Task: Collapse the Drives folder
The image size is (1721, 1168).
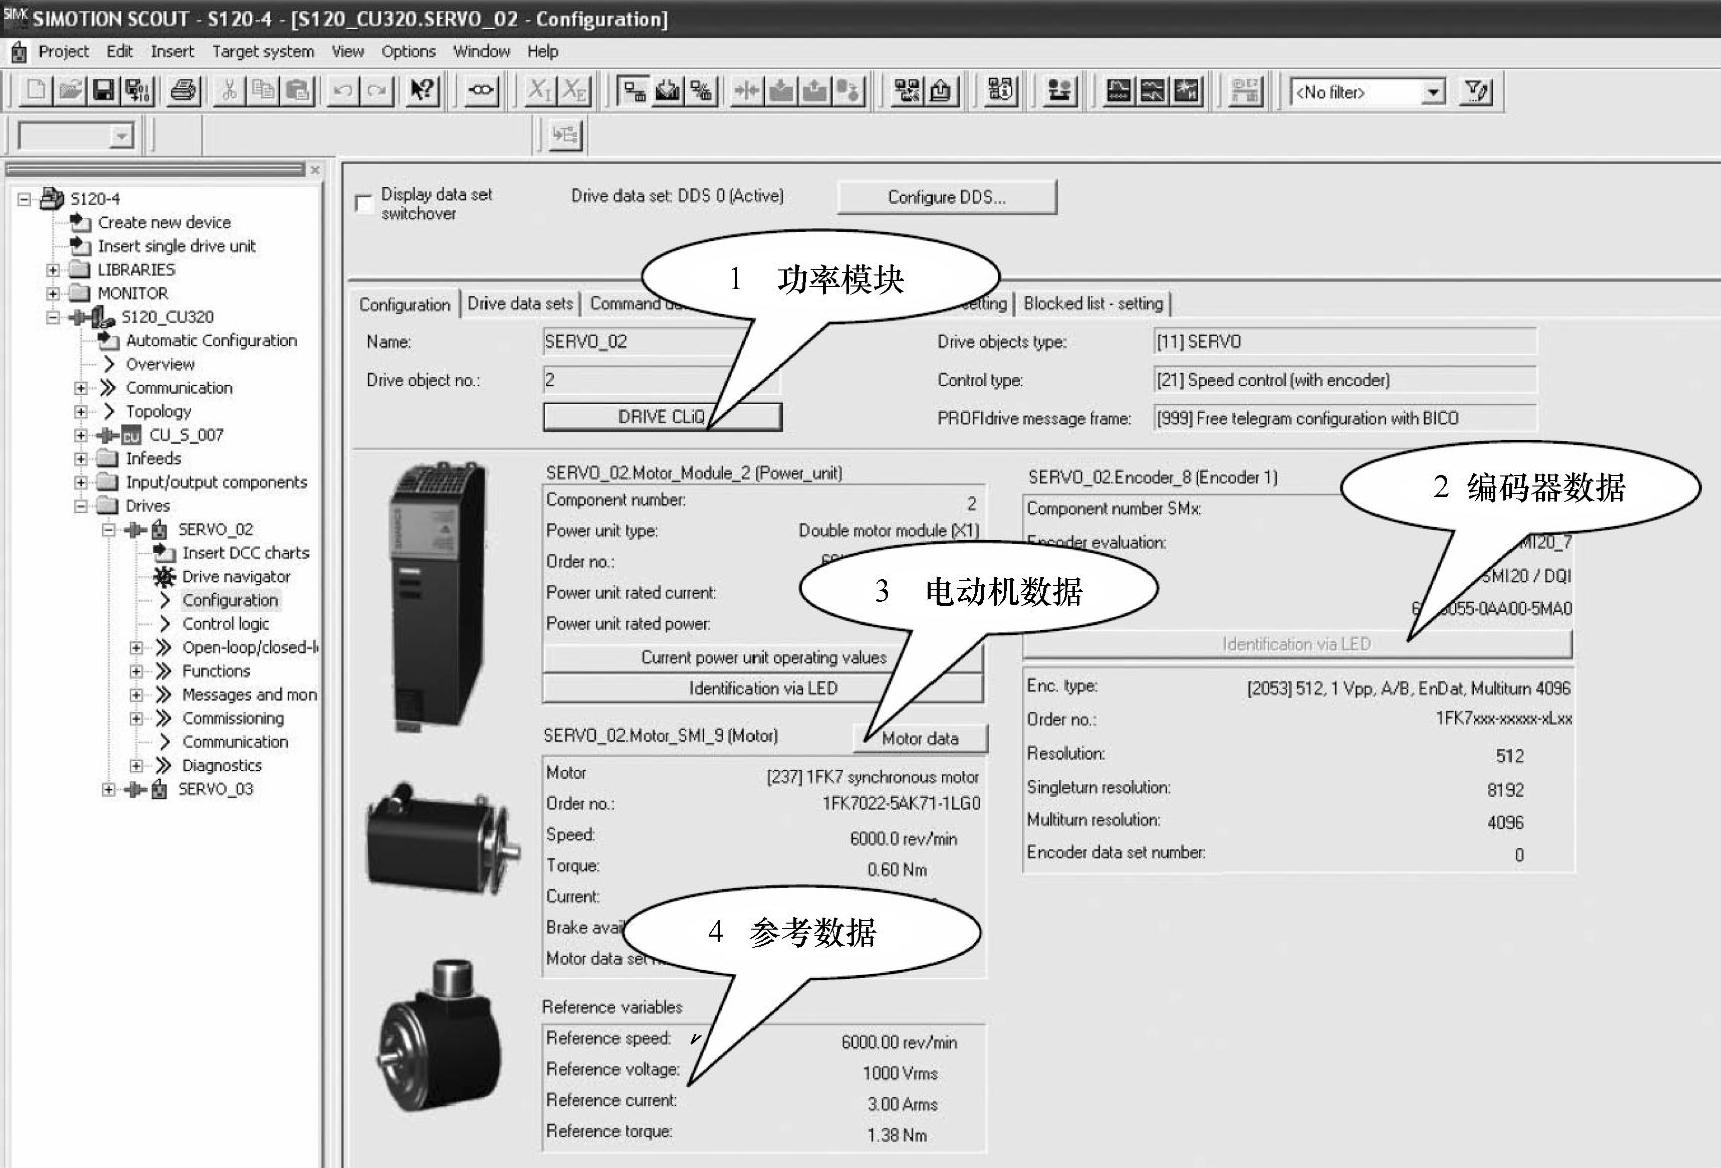Action: point(81,506)
